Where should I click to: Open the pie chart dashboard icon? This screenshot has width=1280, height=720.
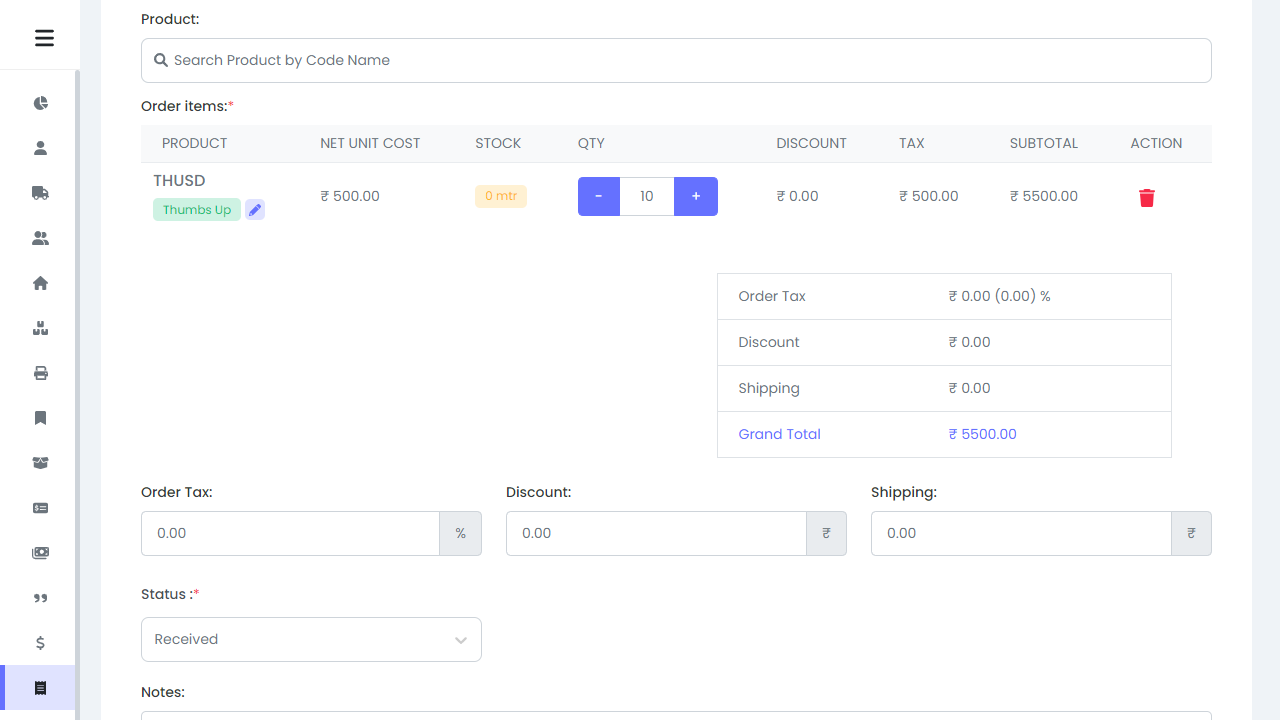coord(40,103)
